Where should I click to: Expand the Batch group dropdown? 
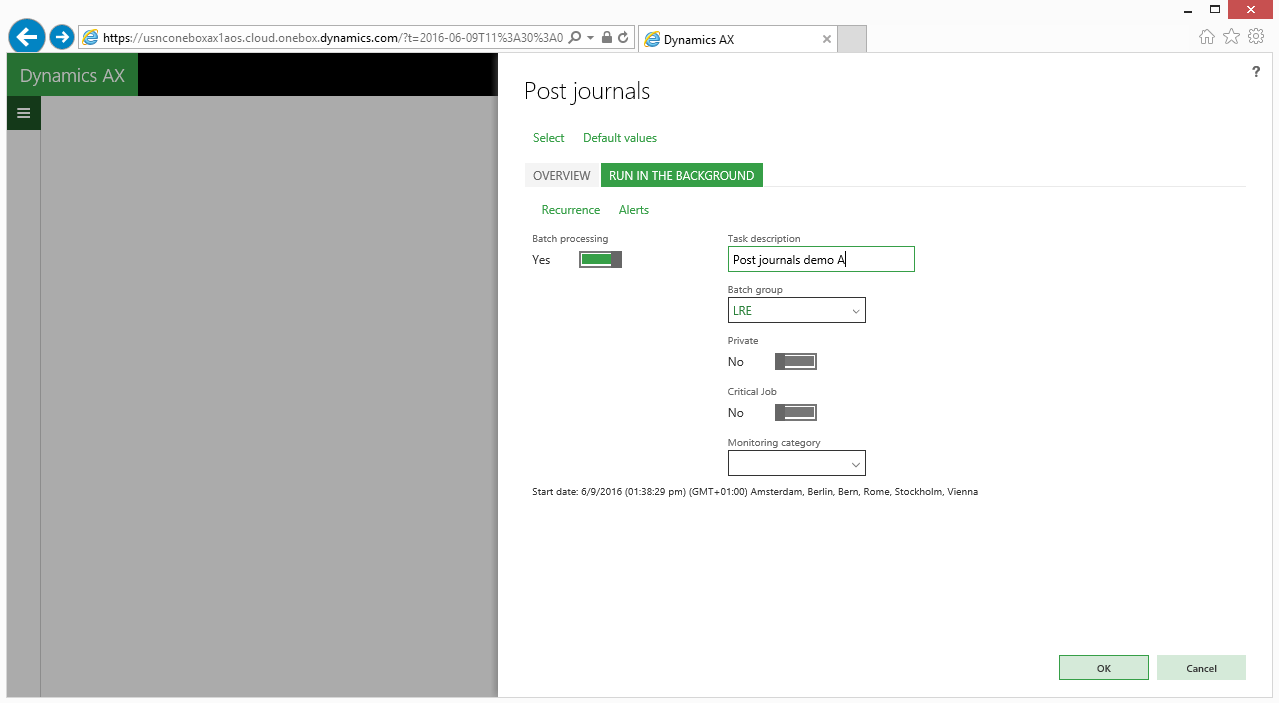[x=855, y=311]
